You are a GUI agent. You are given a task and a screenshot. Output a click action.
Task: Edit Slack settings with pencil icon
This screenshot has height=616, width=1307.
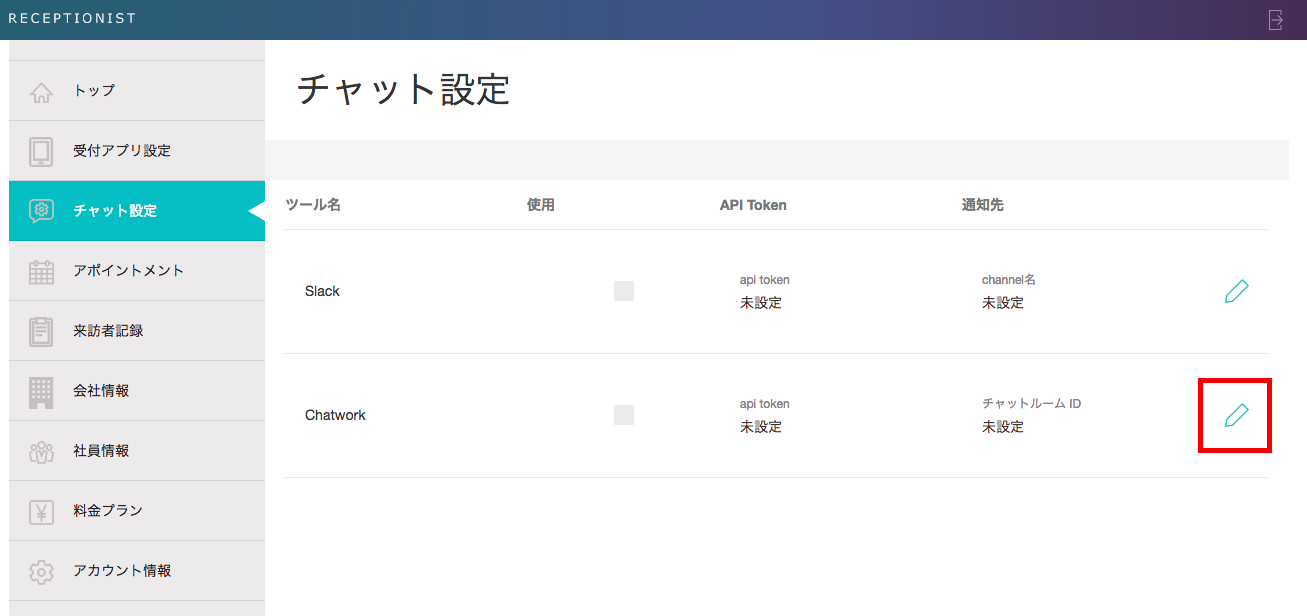click(1236, 292)
